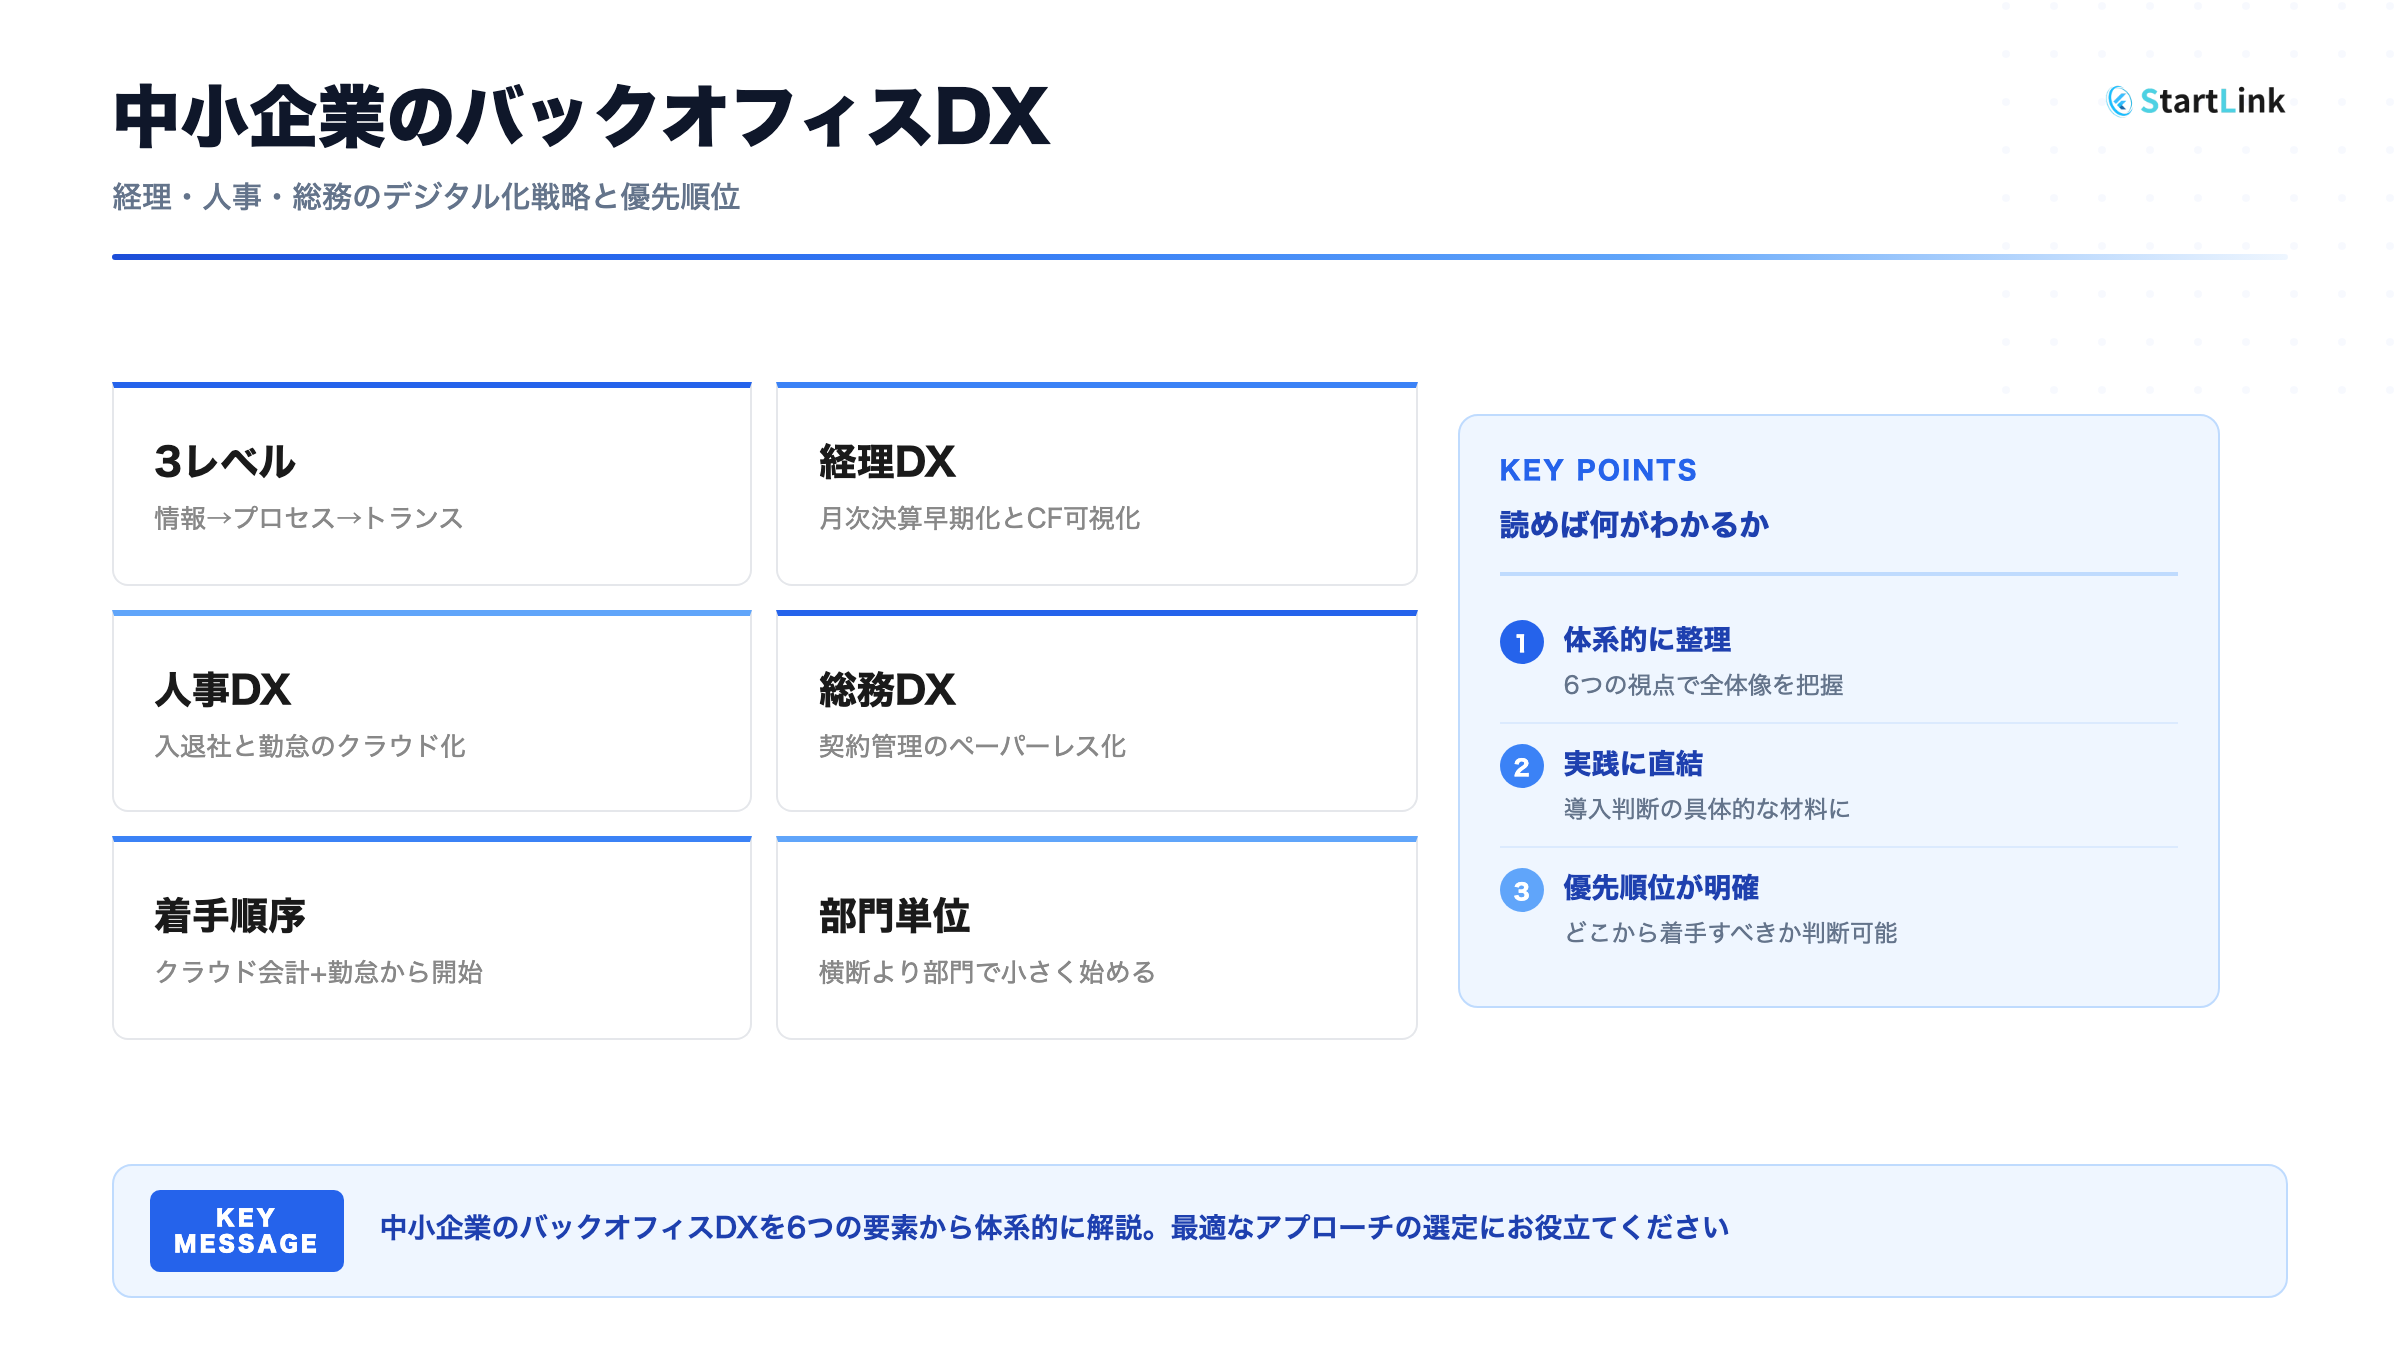The height and width of the screenshot is (1350, 2400).
Task: Click the numbered circle 3 badge
Action: point(1521,890)
